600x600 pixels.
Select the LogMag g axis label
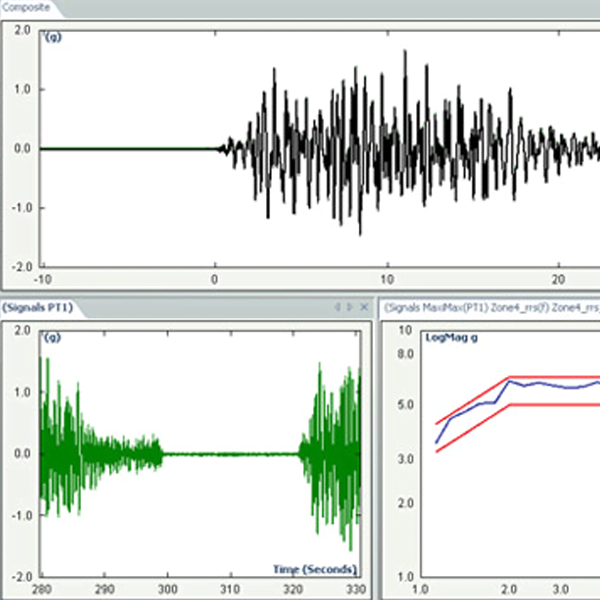click(x=451, y=337)
